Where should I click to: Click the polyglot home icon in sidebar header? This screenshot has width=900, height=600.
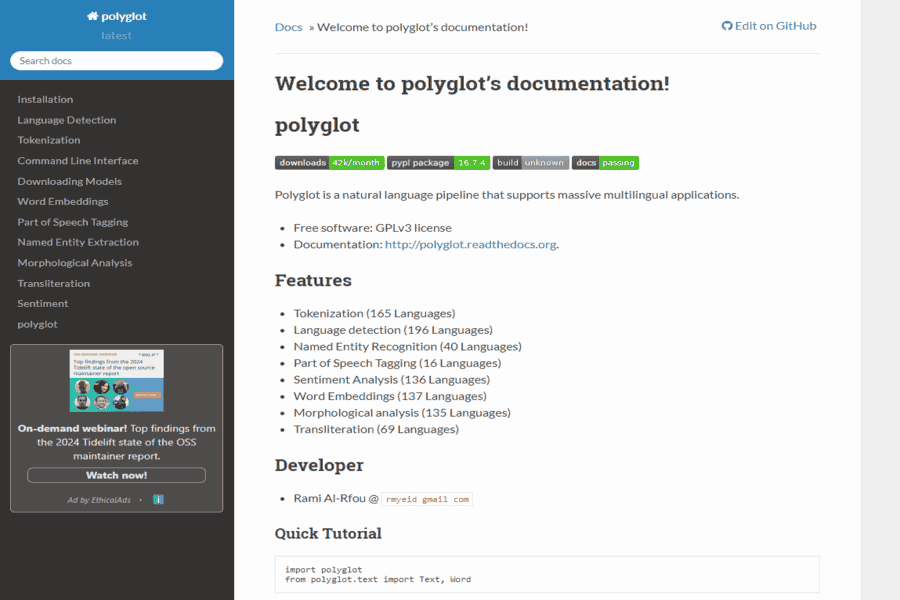tap(92, 16)
